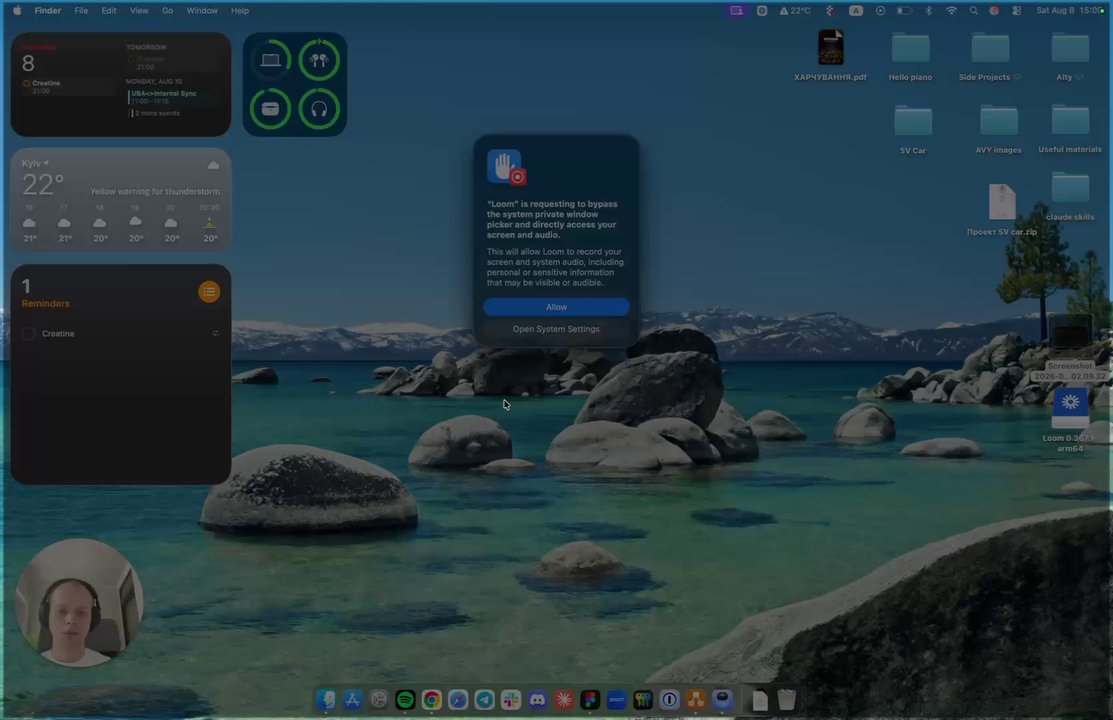1113x720 pixels.
Task: Open Spotify from the Dock
Action: [x=405, y=700]
